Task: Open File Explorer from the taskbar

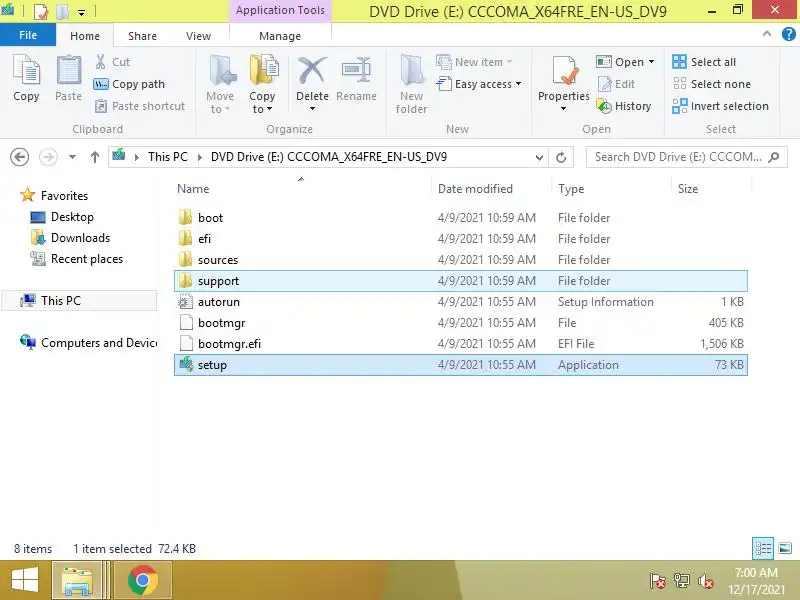Action: [x=78, y=581]
